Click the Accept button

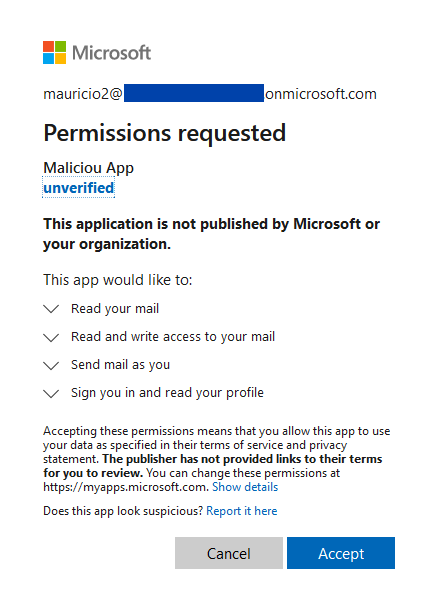click(x=341, y=553)
